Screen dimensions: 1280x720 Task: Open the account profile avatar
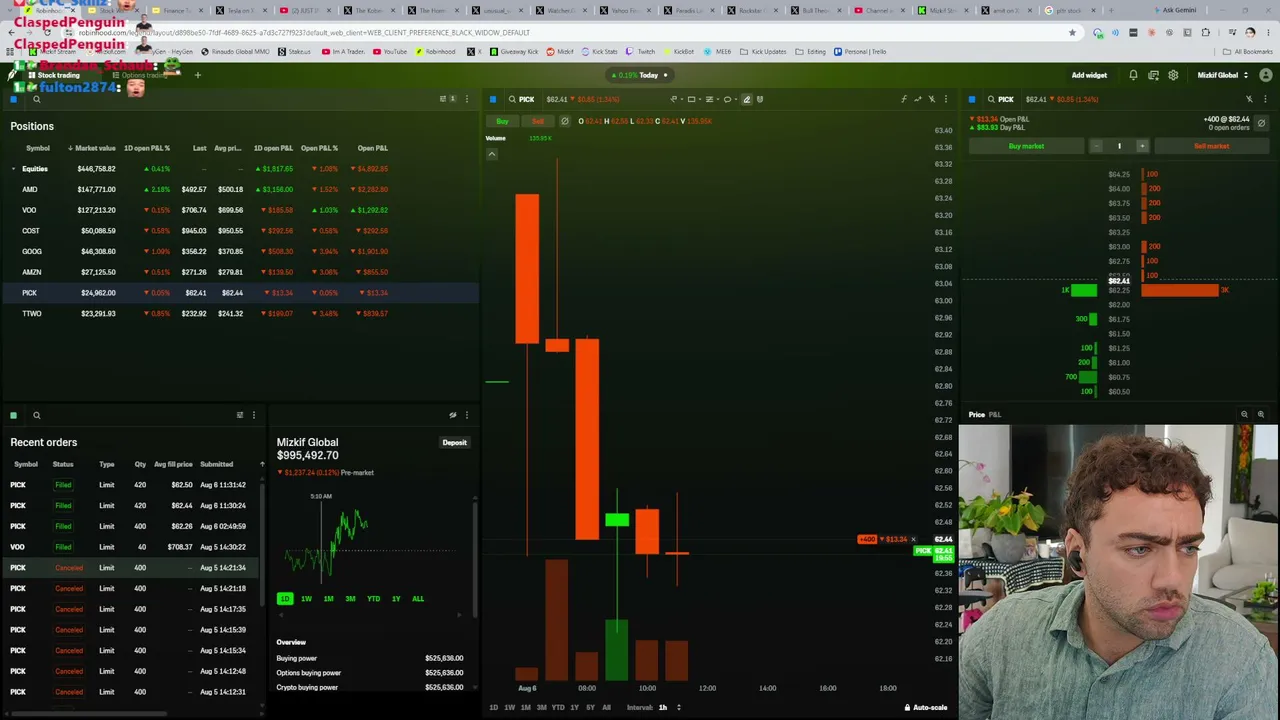(1266, 75)
